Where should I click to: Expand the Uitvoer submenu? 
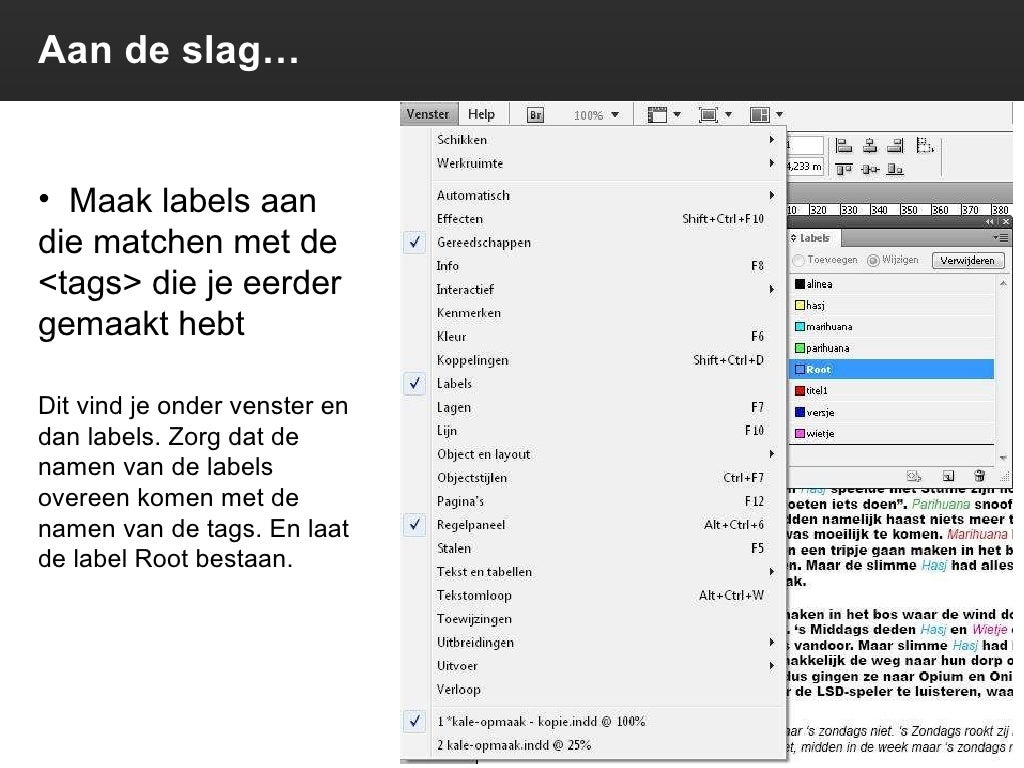tap(606, 666)
